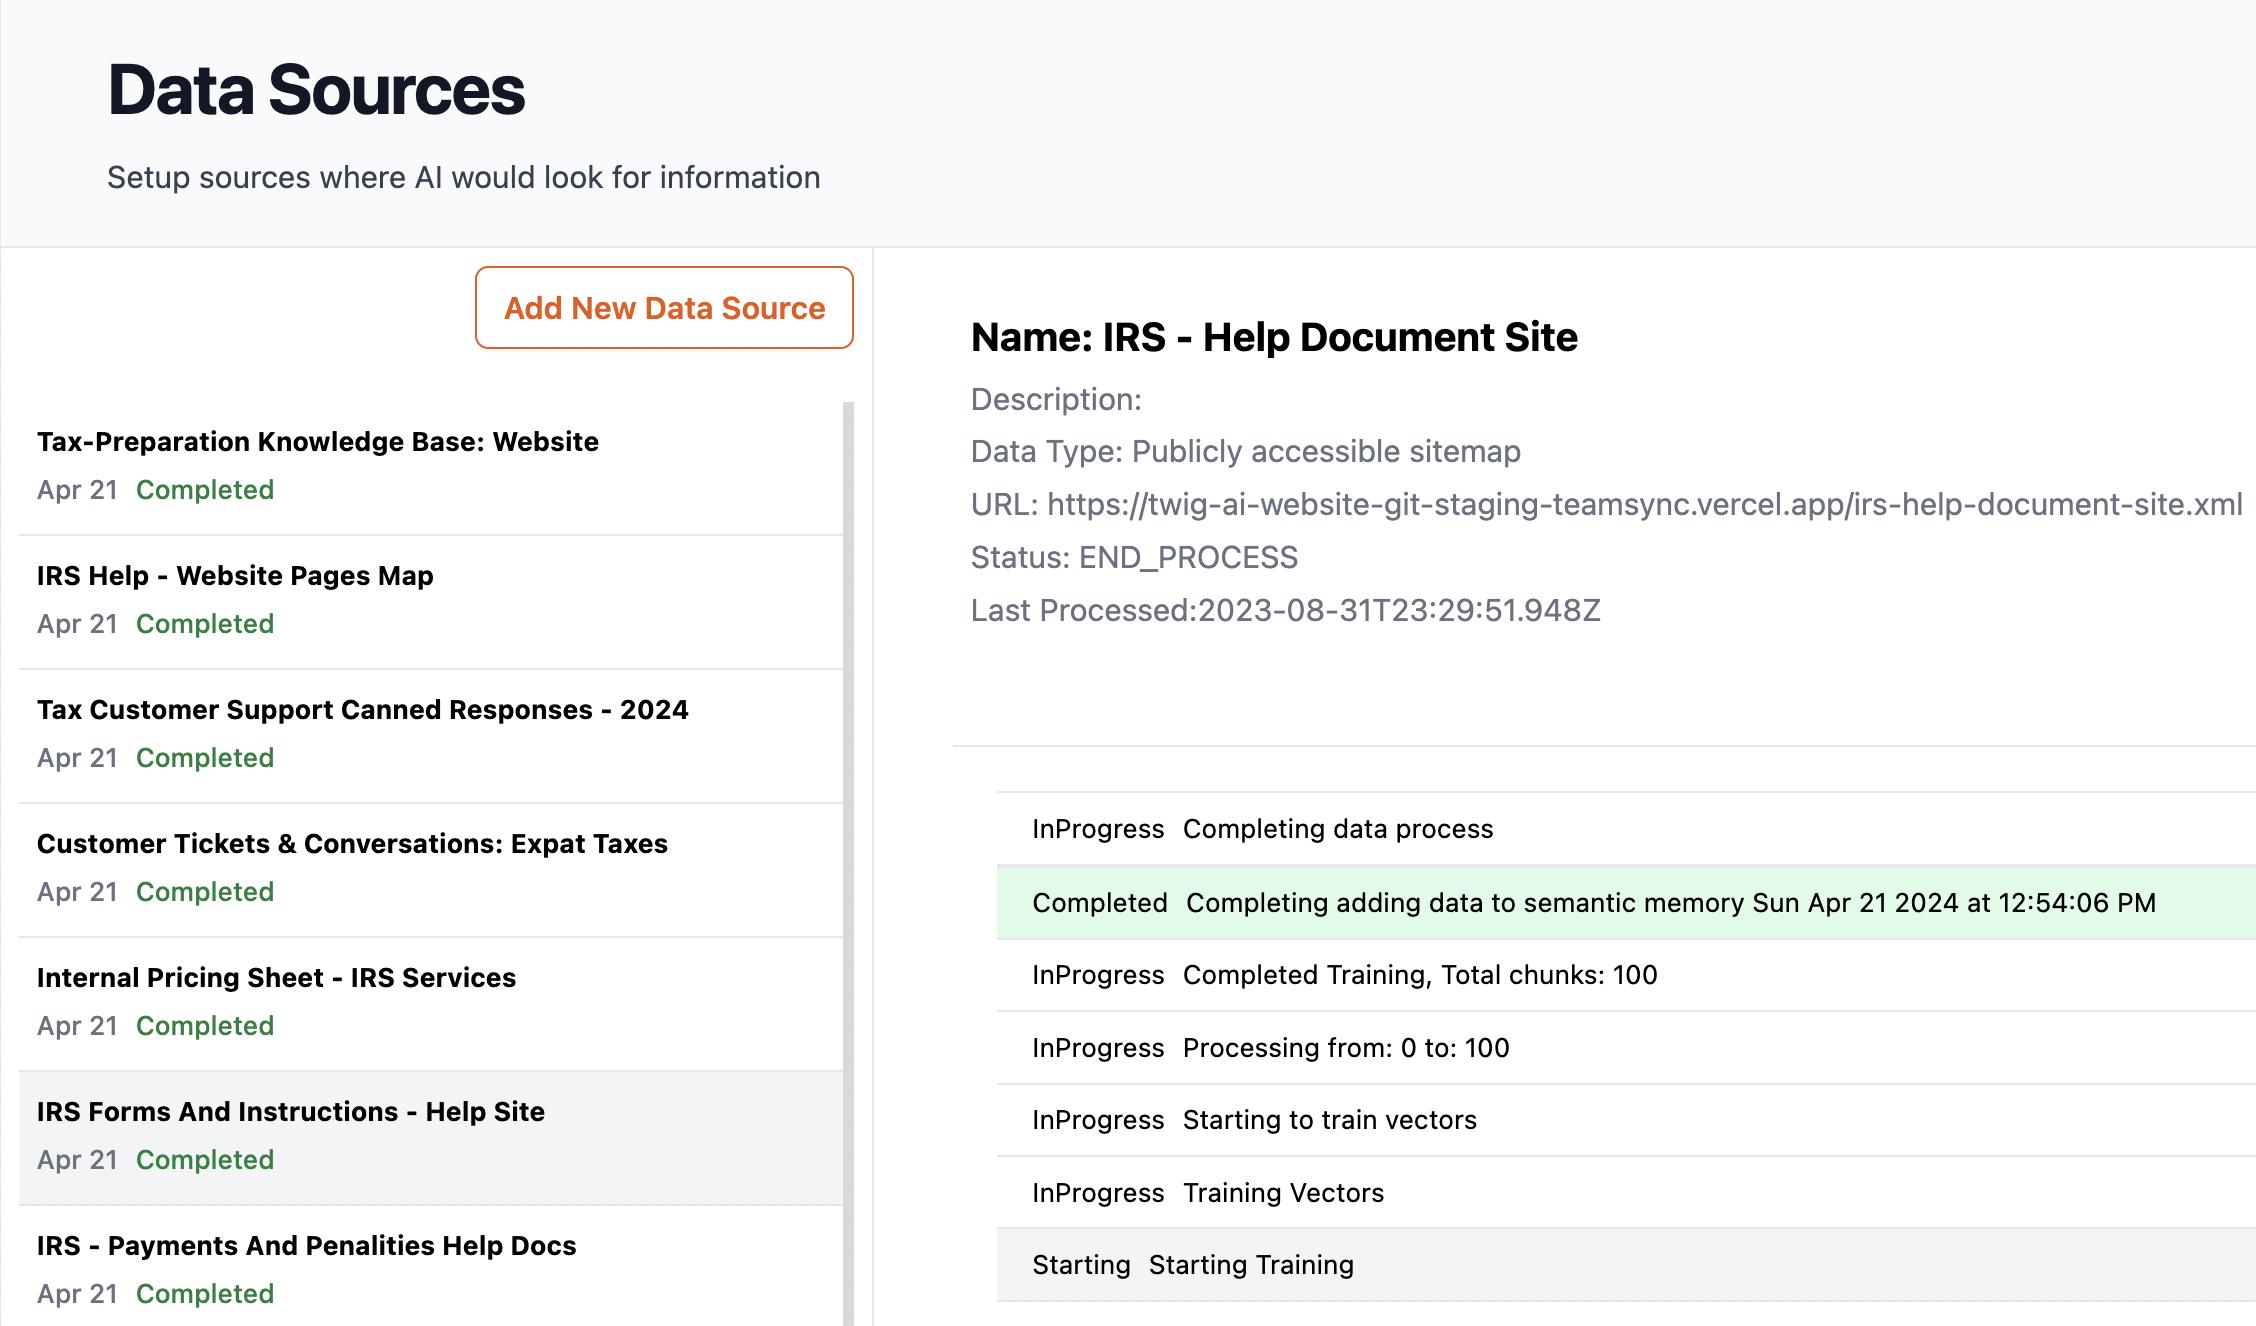Screen dimensions: 2256x1326
Task: Click the Data Sources page title
Action: click(316, 90)
